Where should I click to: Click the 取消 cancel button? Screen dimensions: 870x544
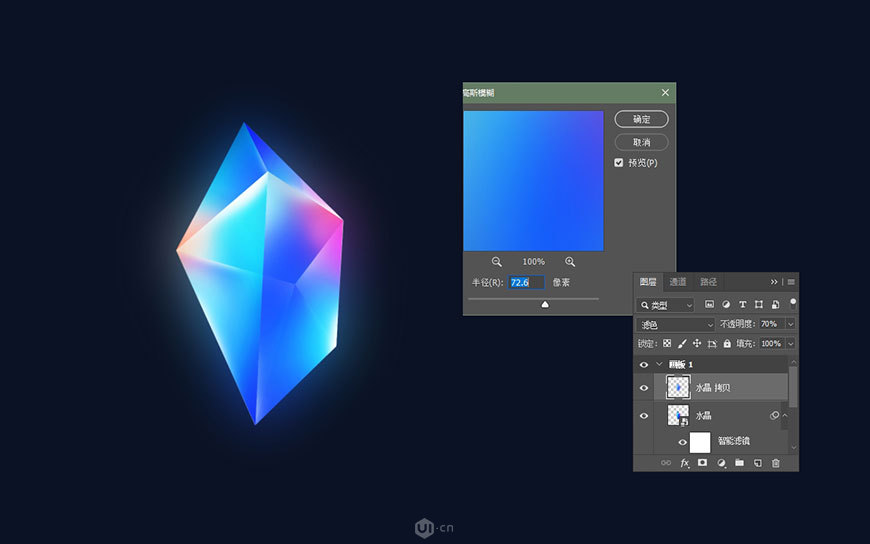[x=641, y=142]
